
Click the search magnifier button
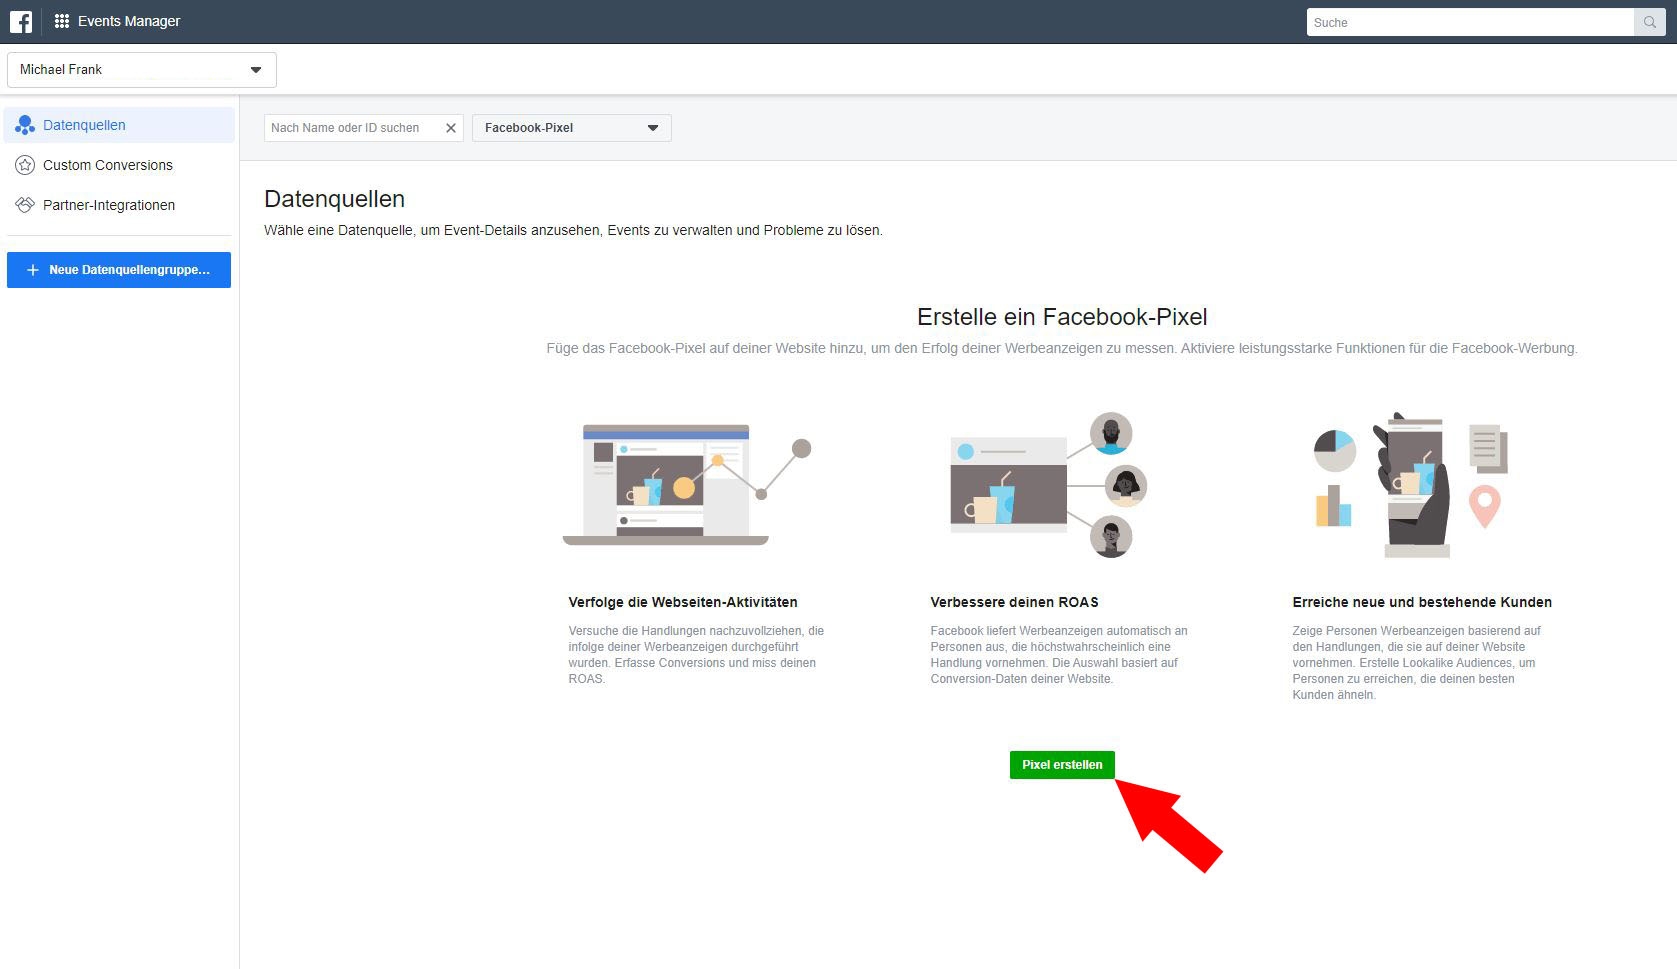[1649, 22]
